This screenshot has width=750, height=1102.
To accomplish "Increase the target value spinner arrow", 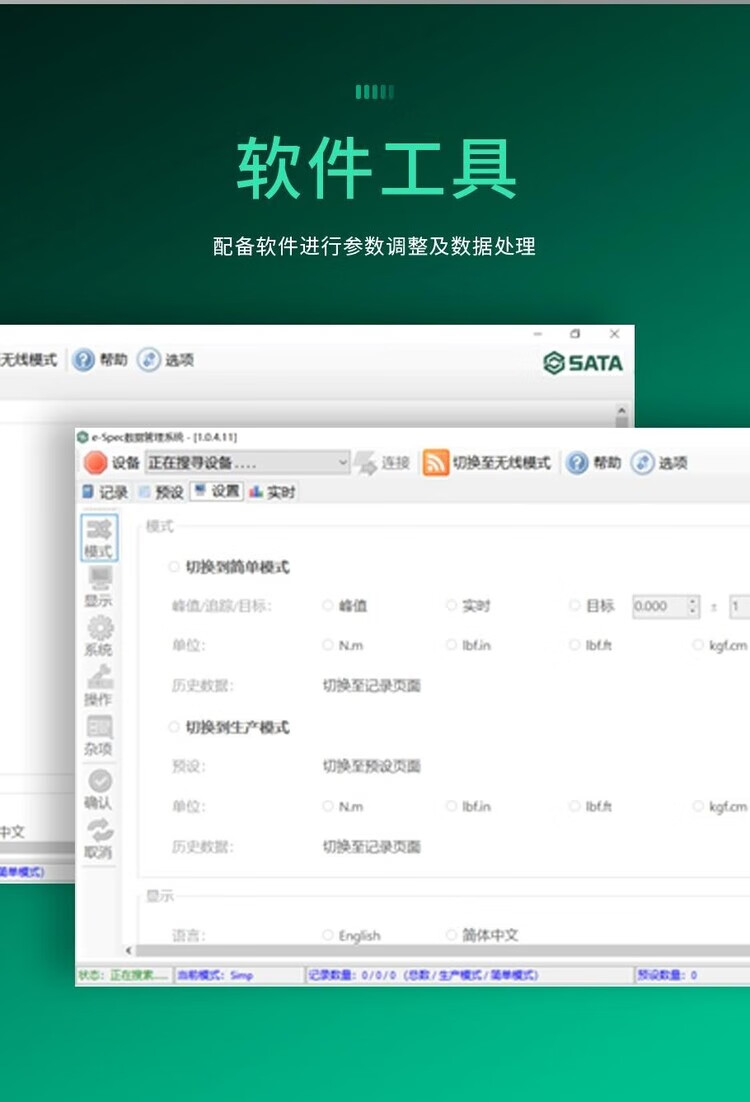I will (693, 602).
